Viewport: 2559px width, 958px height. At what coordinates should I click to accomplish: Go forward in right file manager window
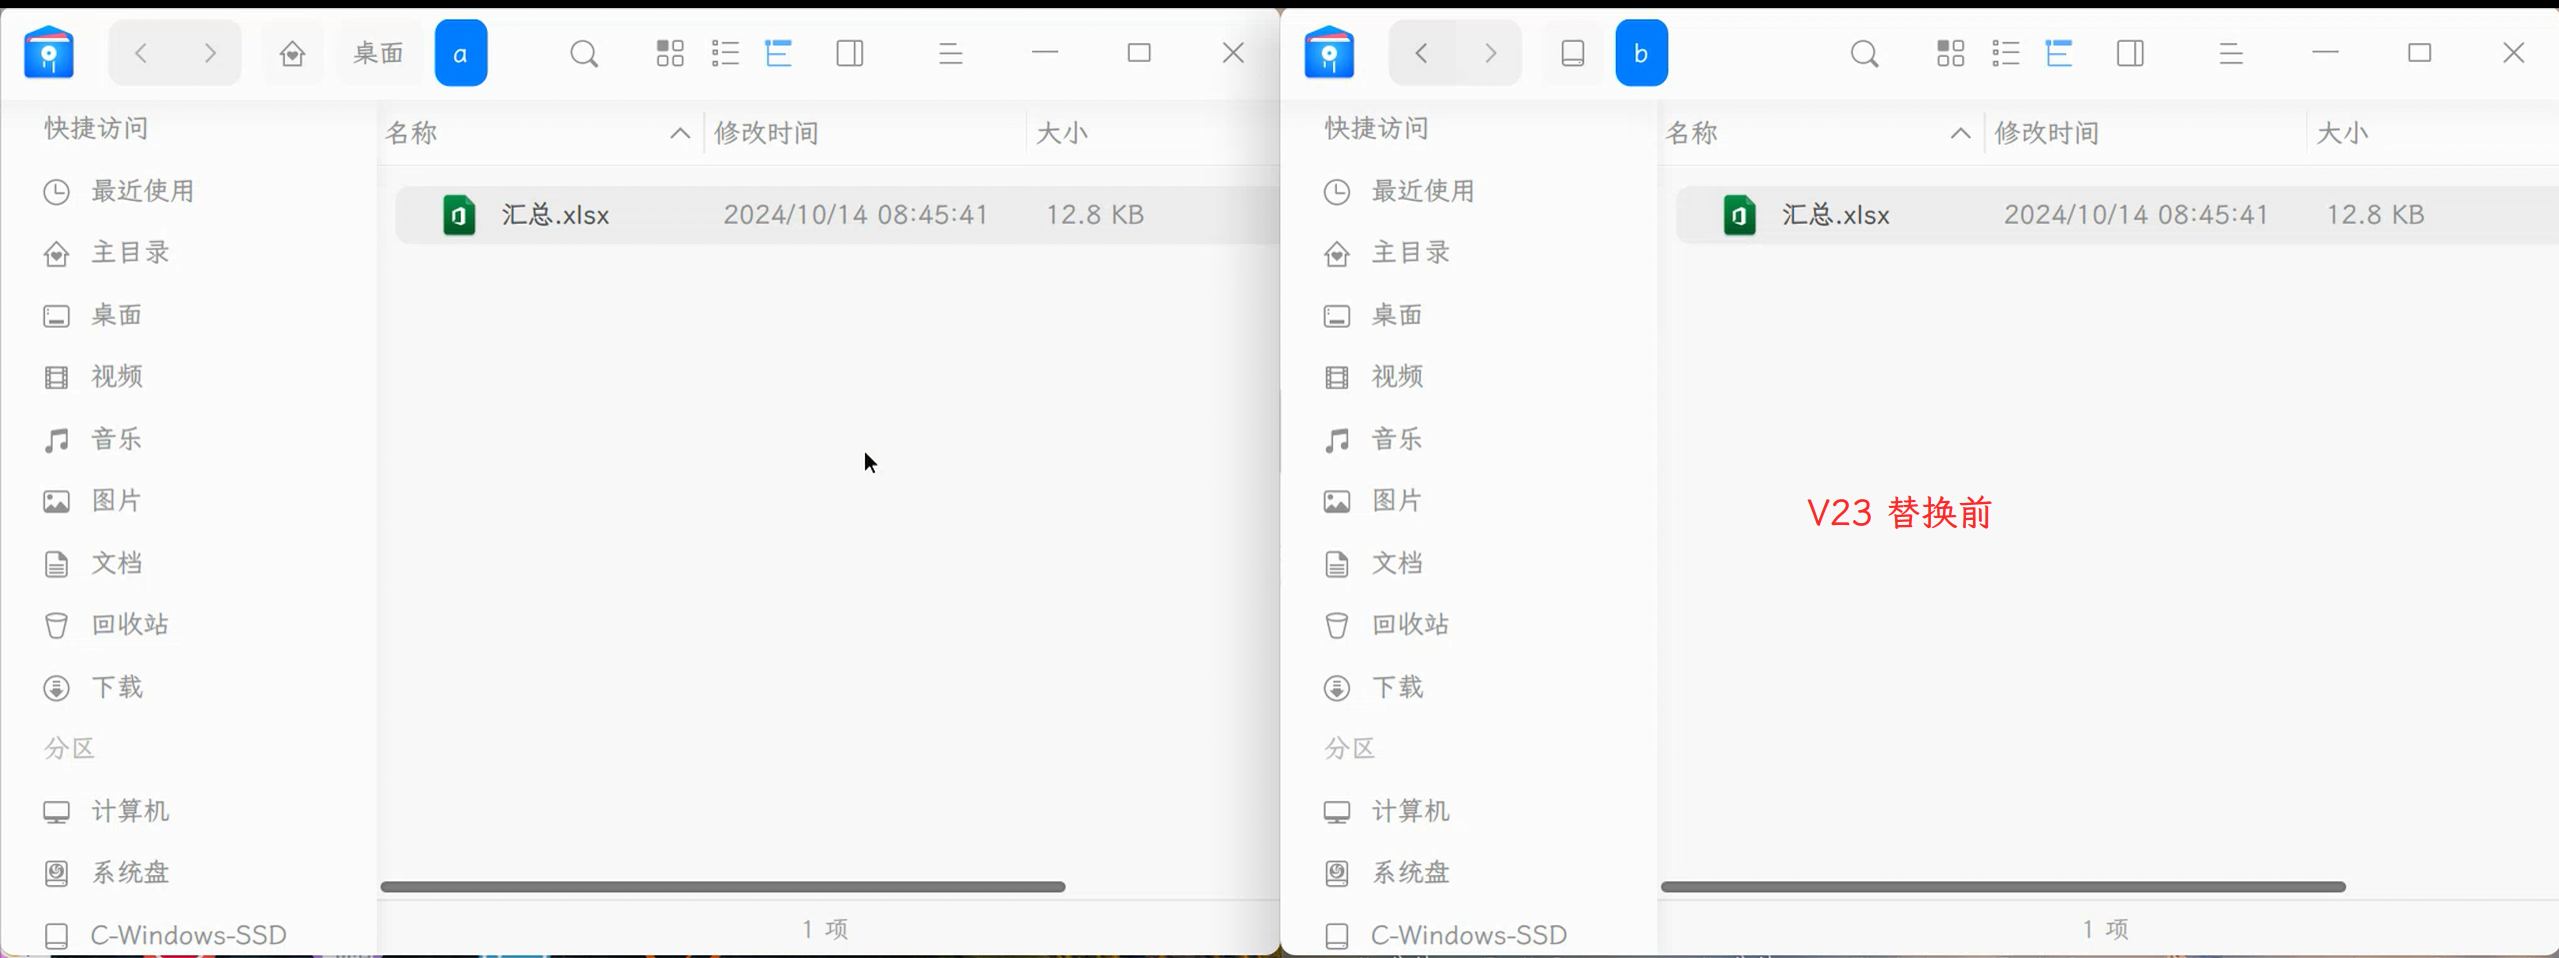(1490, 53)
